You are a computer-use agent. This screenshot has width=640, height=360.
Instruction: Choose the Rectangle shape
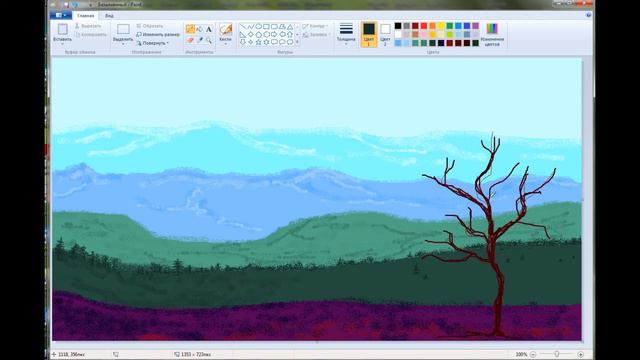point(267,27)
